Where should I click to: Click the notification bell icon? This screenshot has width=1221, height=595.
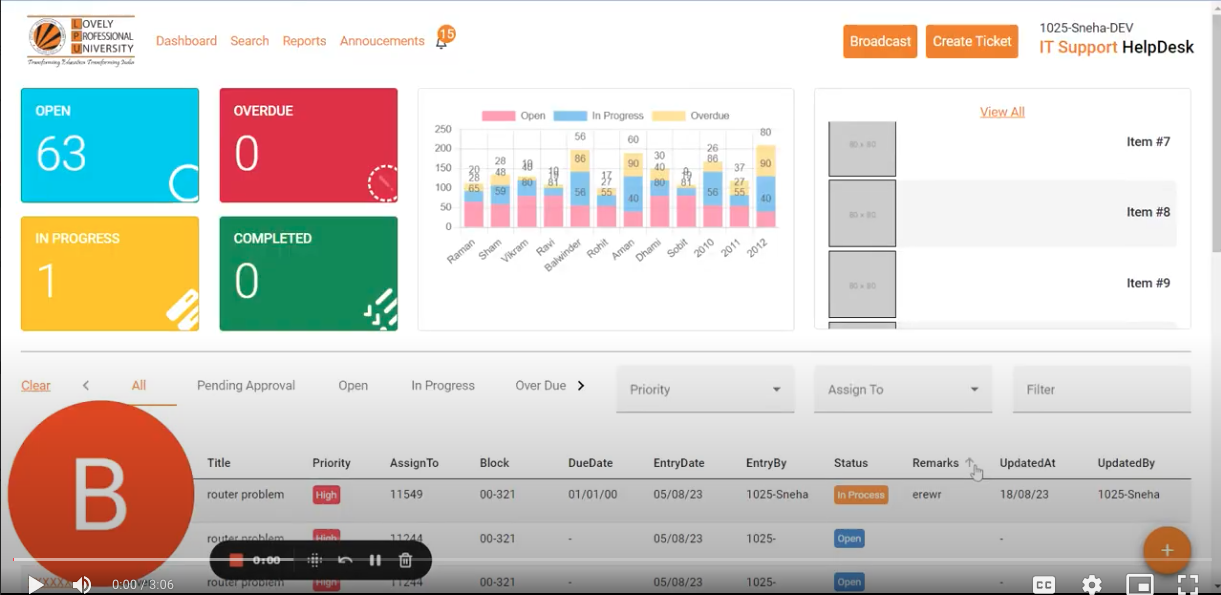441,42
